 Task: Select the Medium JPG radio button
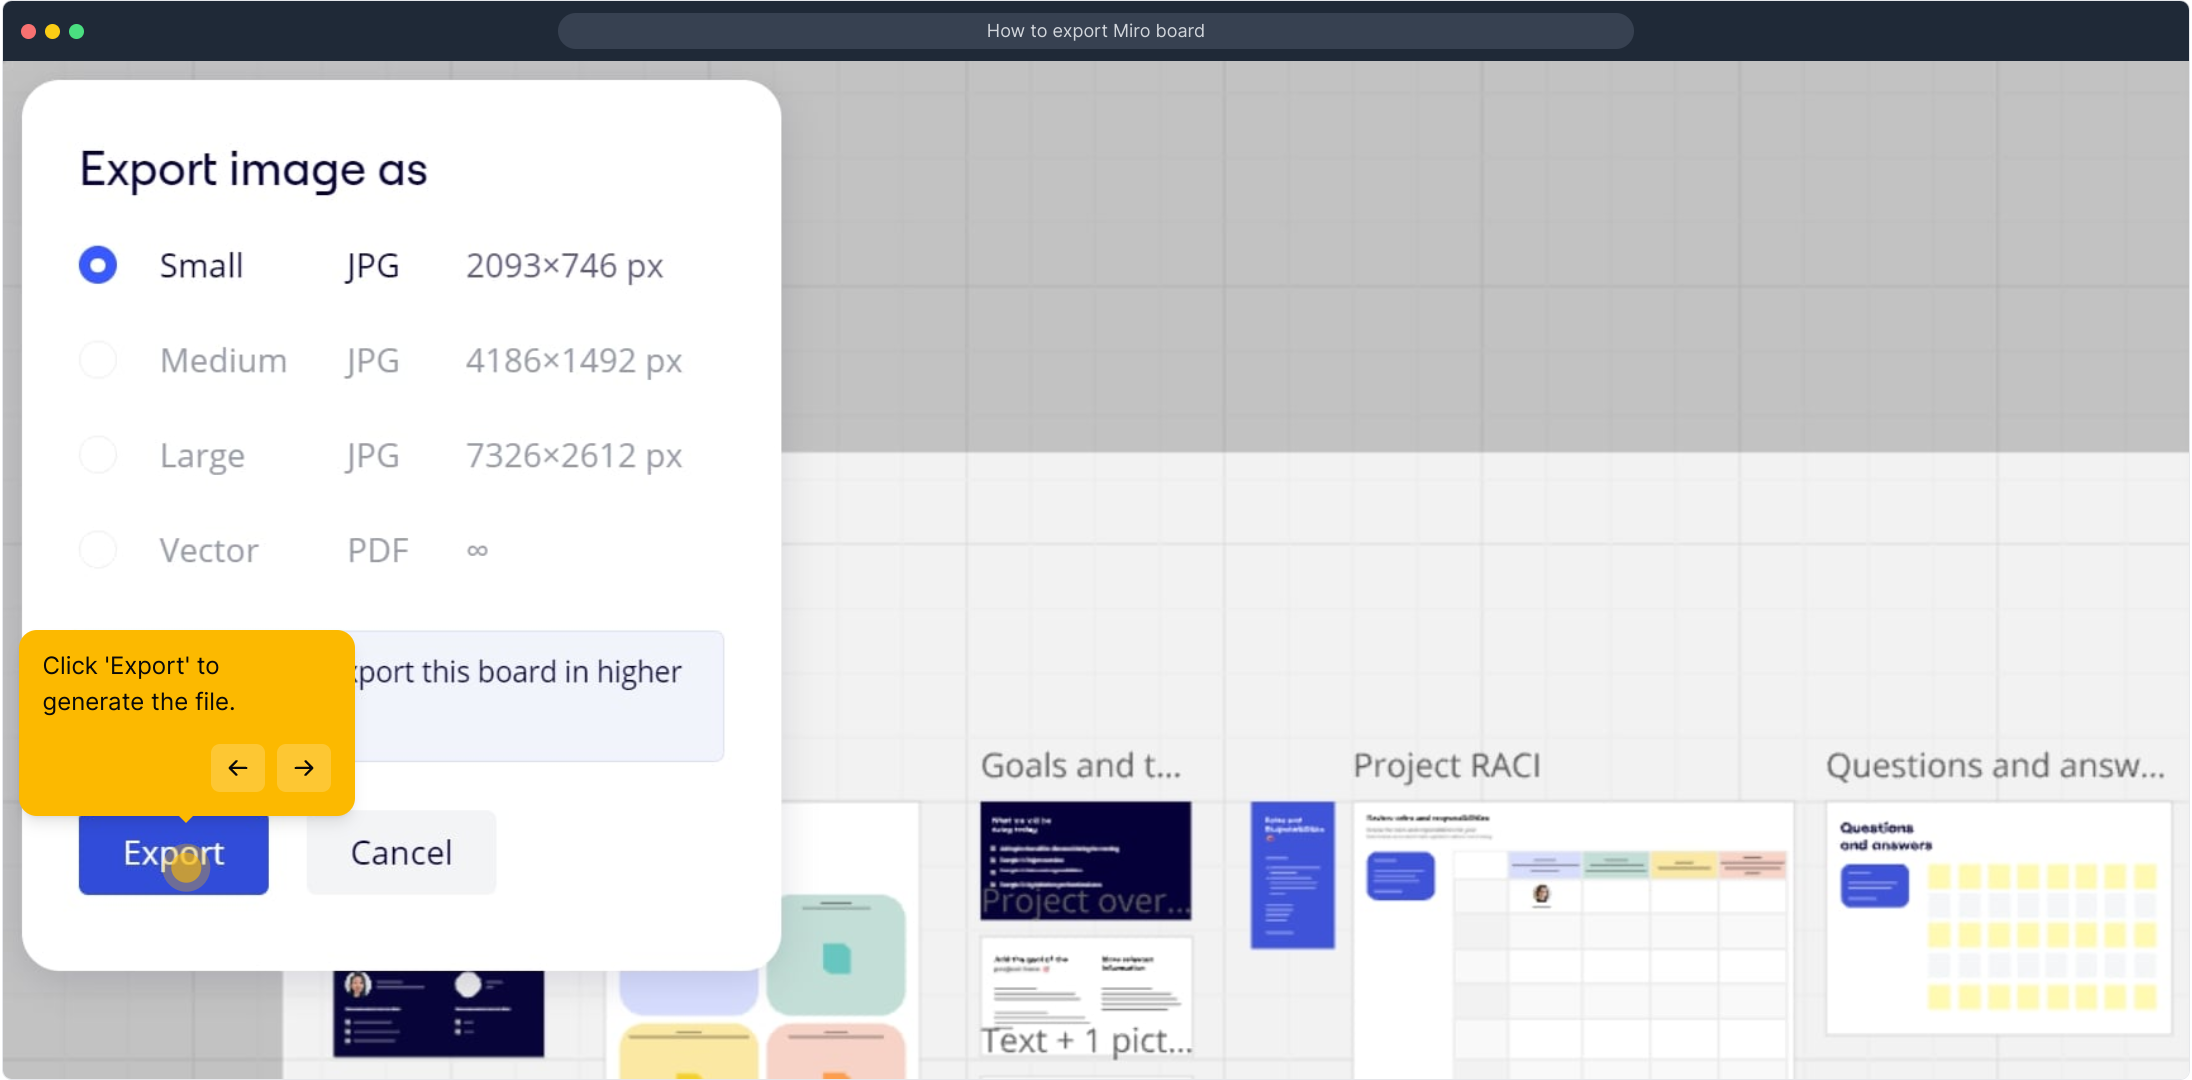[98, 360]
